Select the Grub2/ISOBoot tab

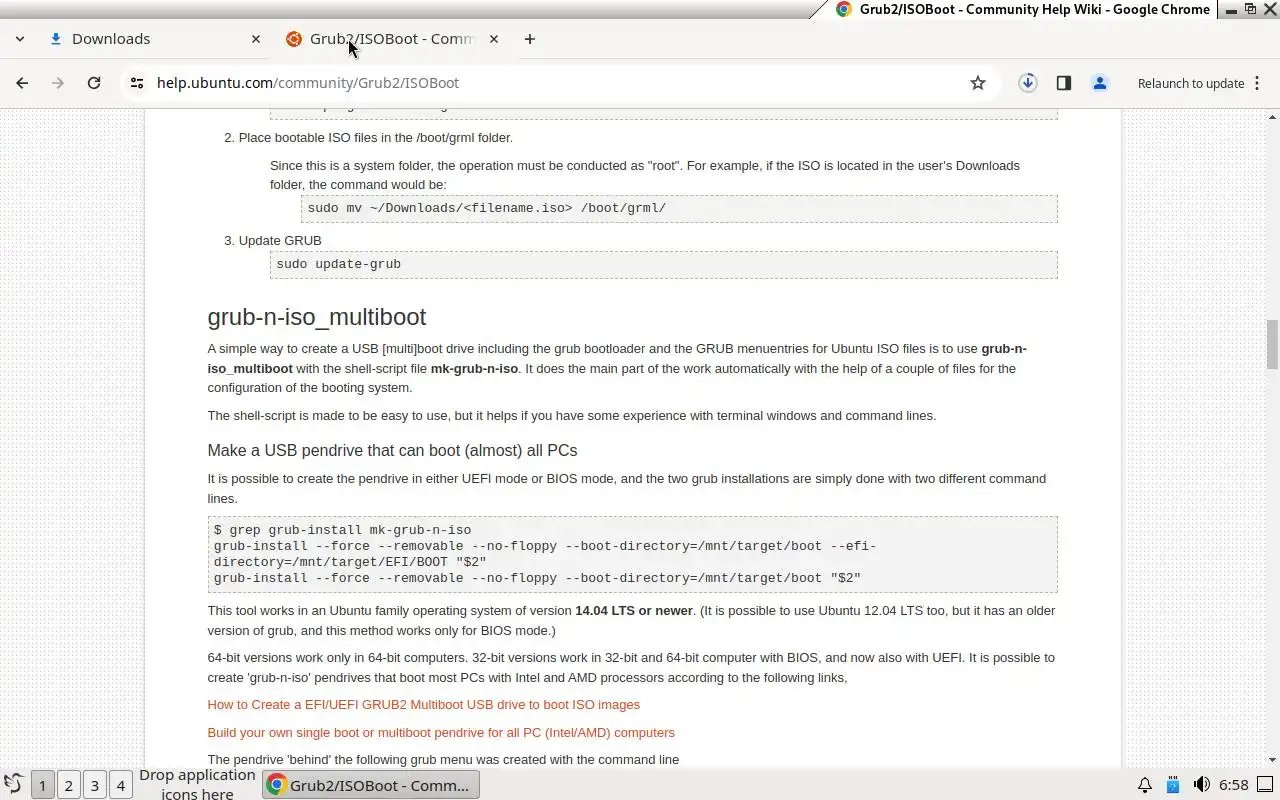click(x=393, y=39)
